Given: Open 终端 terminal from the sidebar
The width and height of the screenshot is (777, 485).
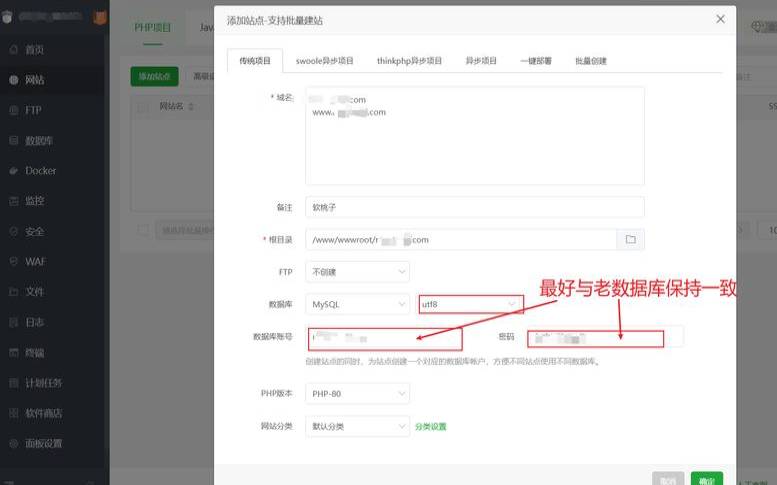Looking at the screenshot, I should coord(34,352).
